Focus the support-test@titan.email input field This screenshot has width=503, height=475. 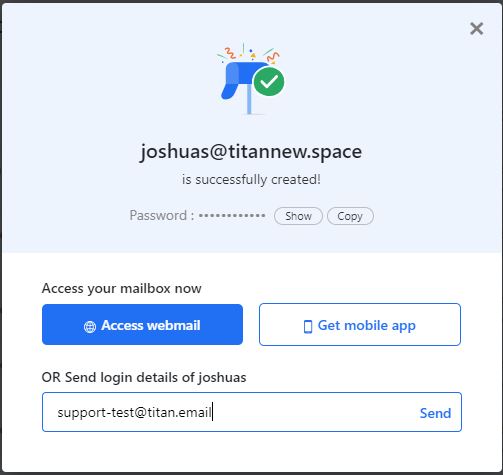252,412
